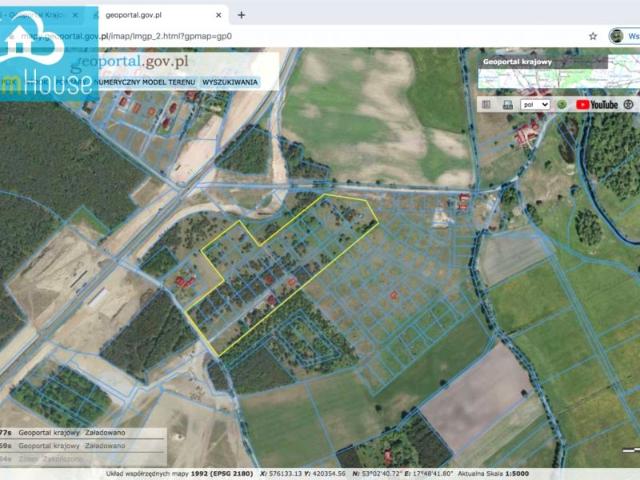Click the grid icon left of the printer icon
640x480 pixels.
486,104
